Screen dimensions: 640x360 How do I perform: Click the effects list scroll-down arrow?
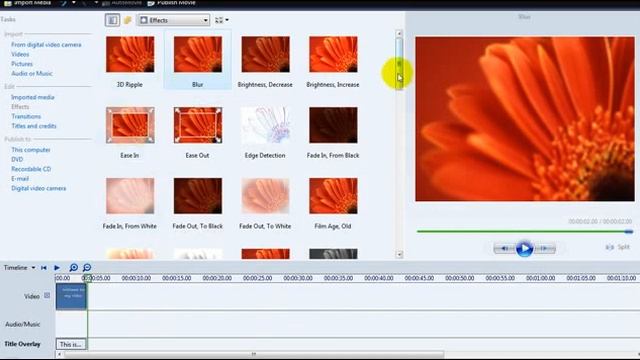pos(399,254)
